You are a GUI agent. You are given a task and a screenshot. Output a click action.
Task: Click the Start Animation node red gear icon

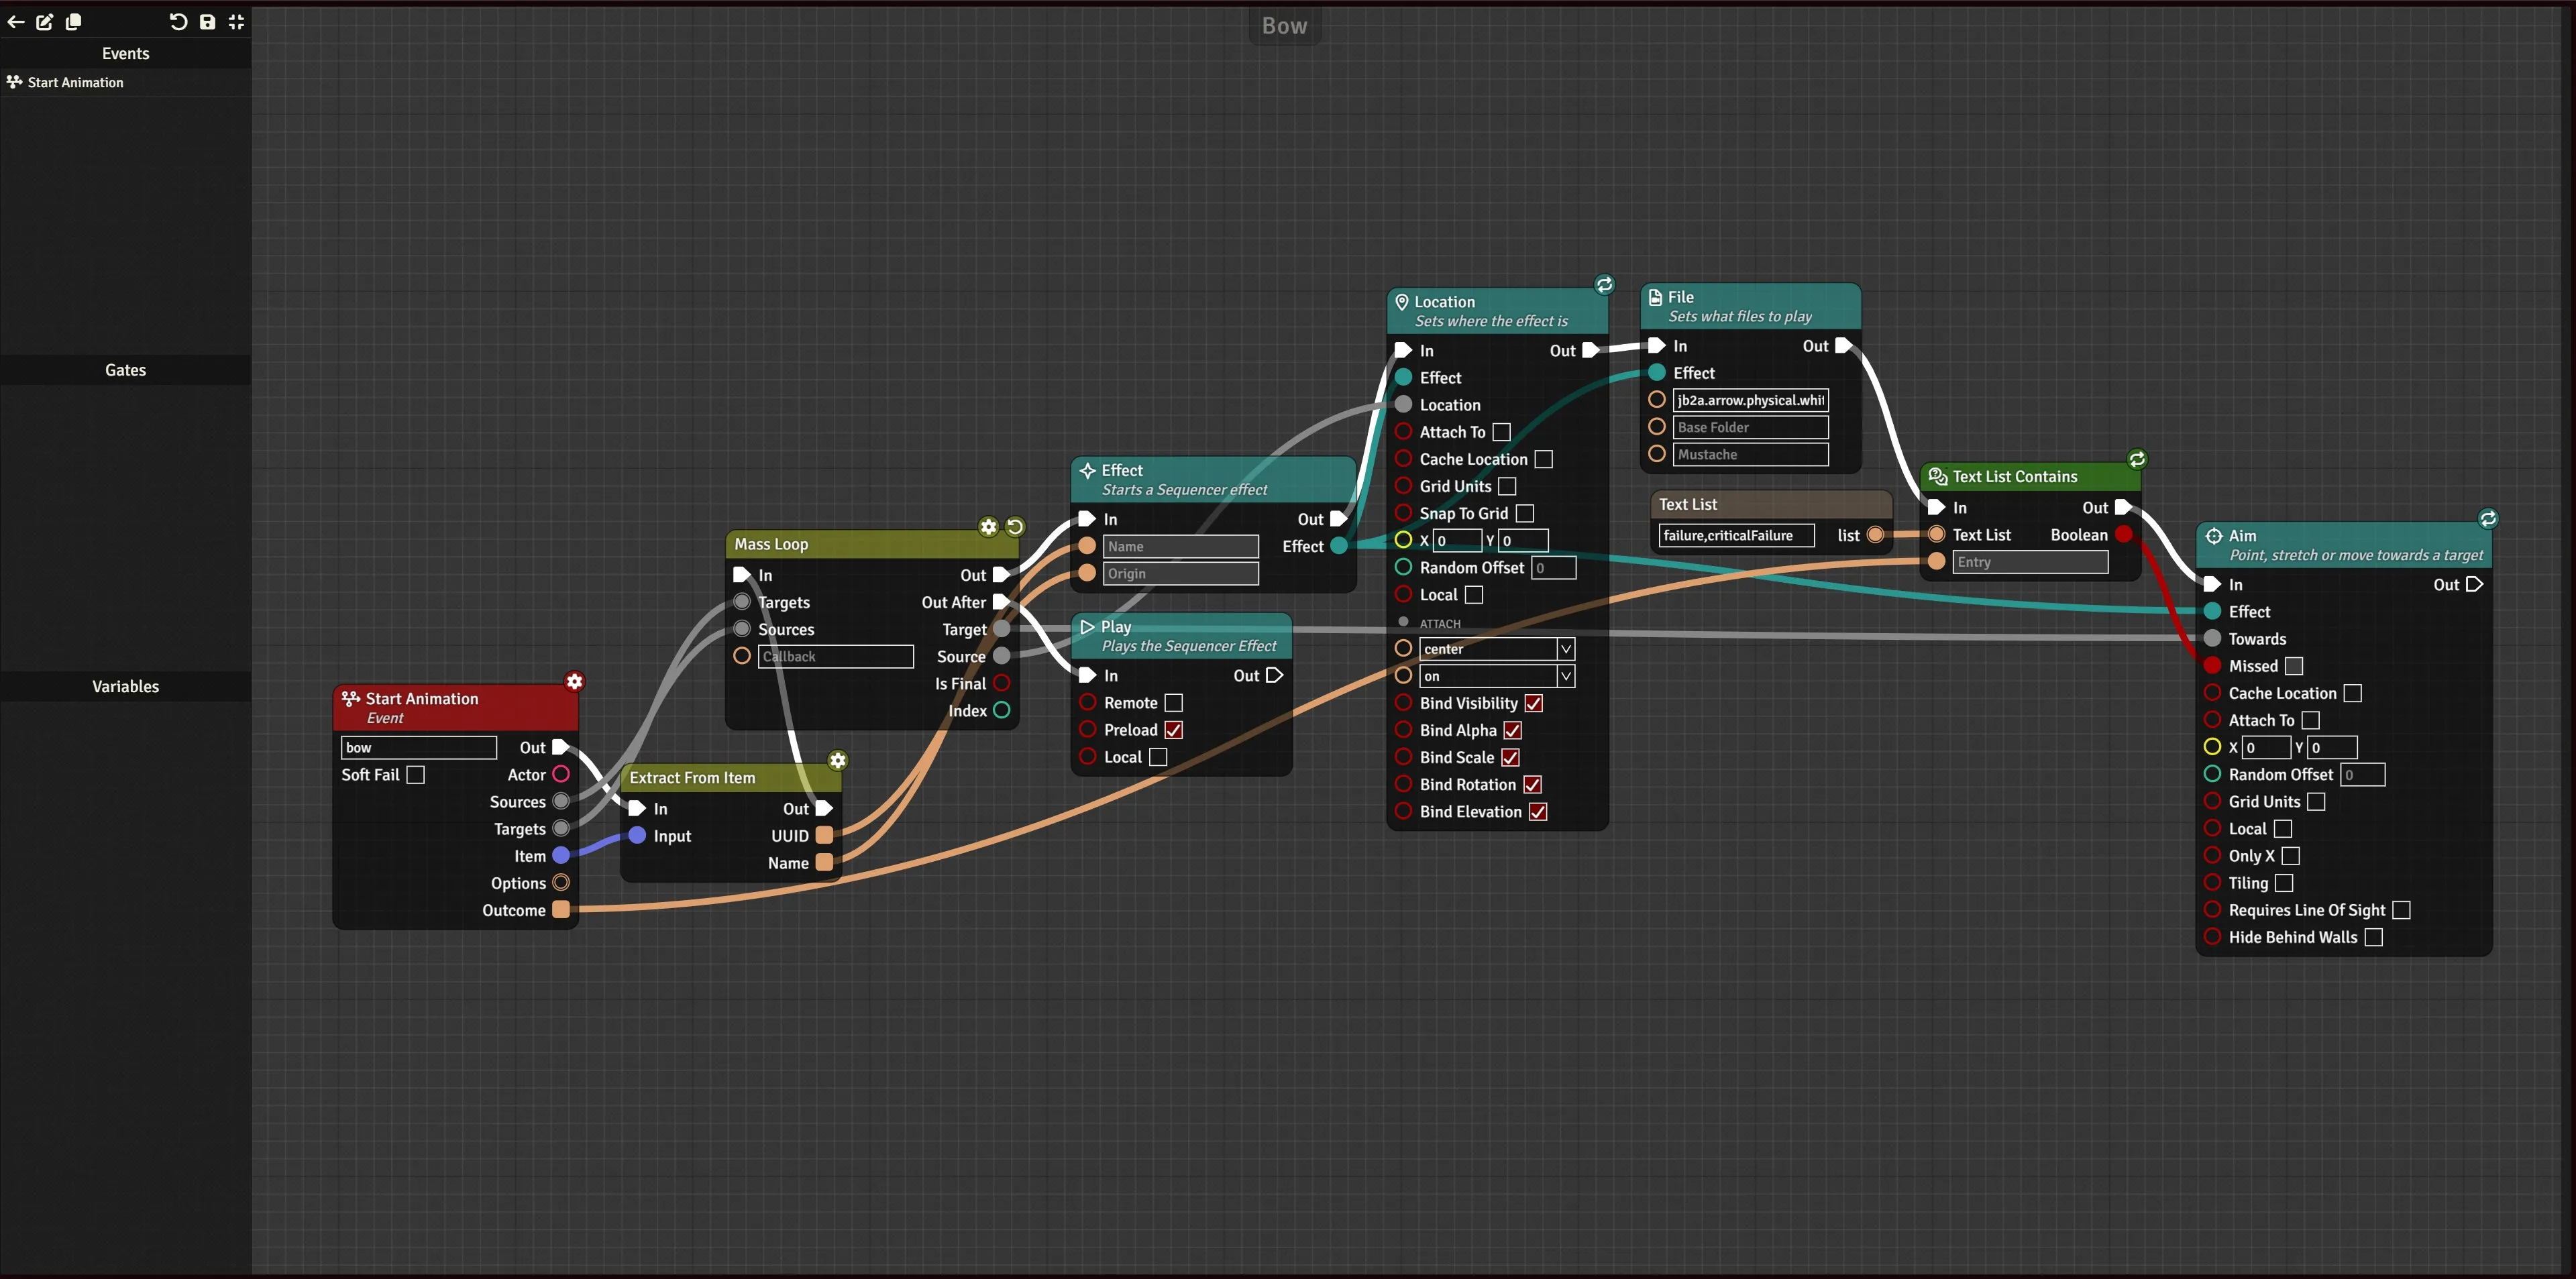pos(574,681)
